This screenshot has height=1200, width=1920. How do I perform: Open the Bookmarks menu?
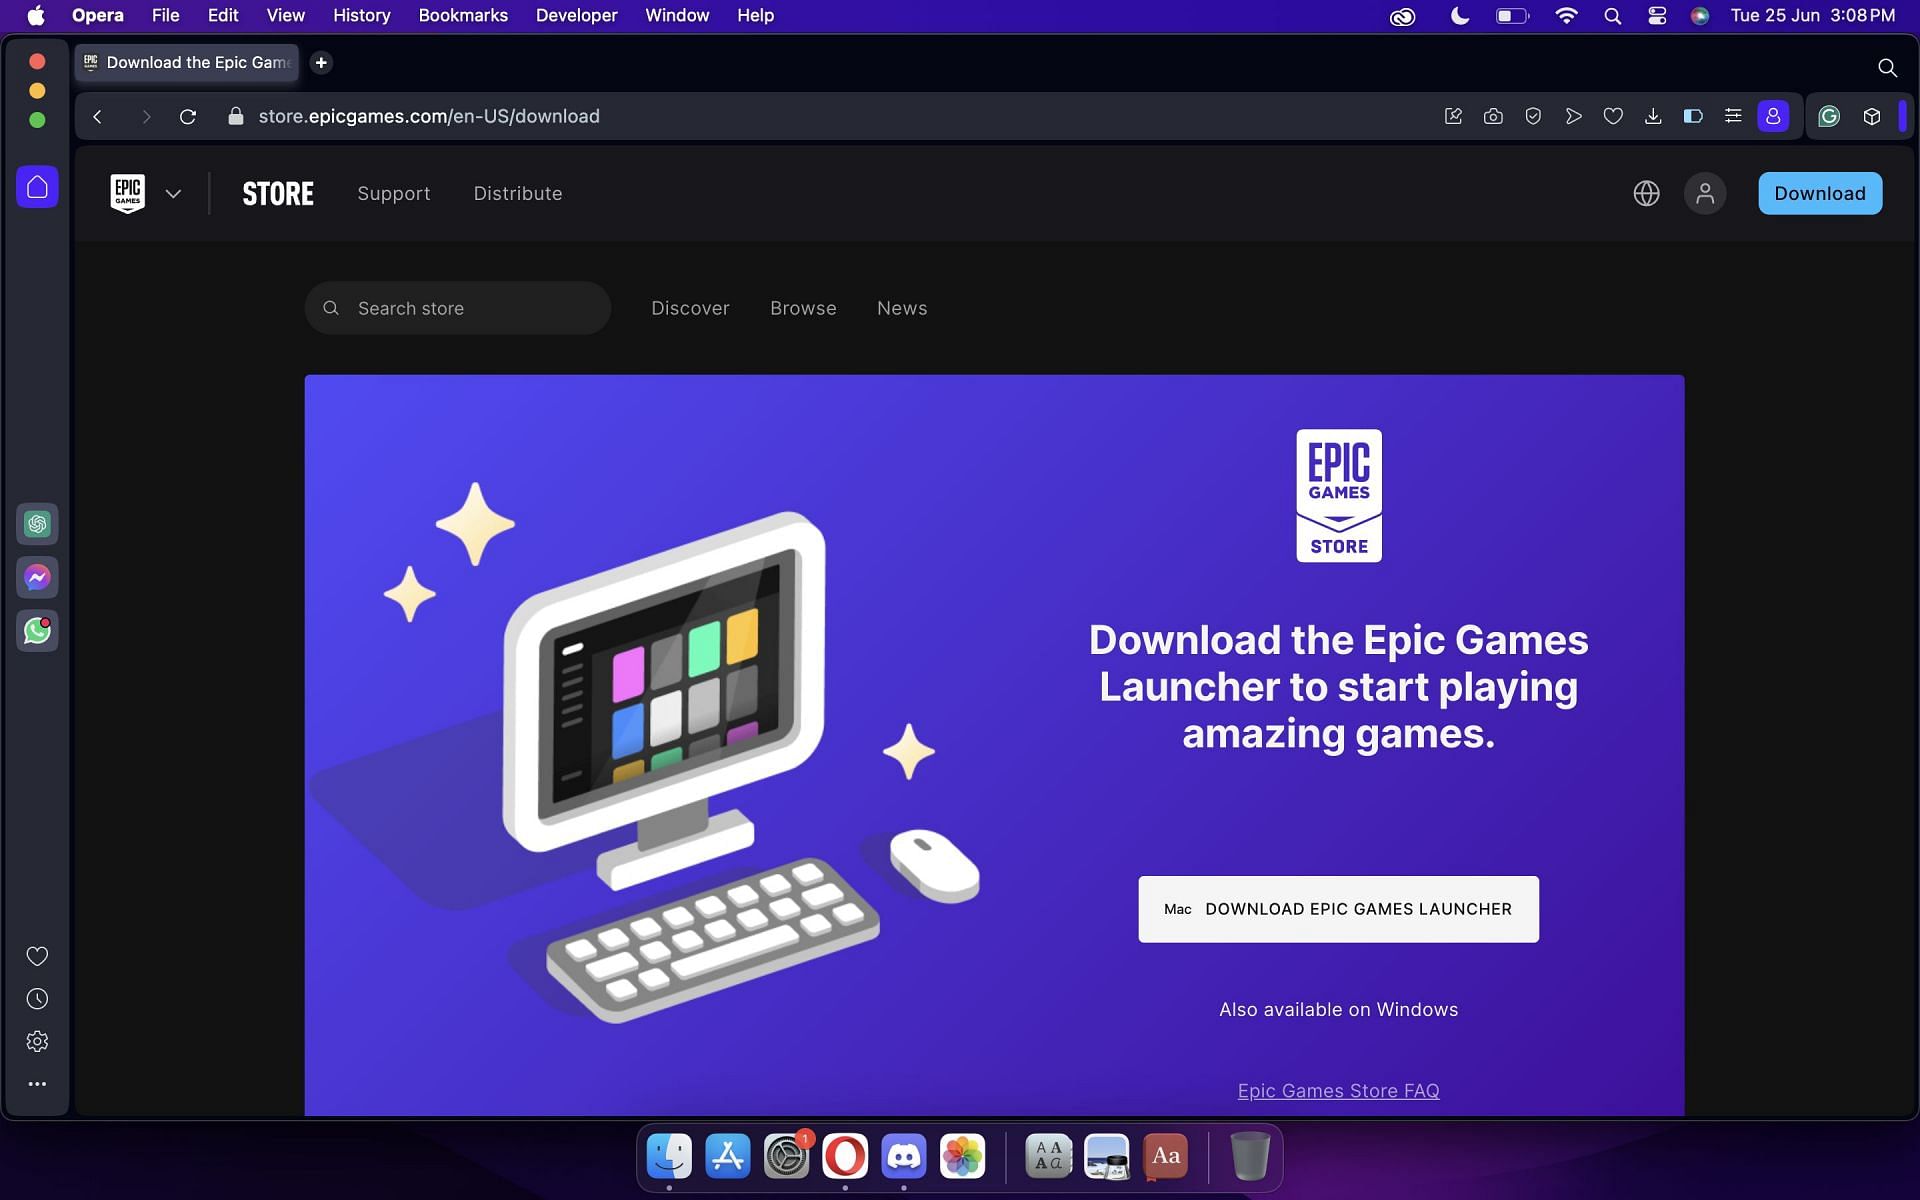point(463,15)
